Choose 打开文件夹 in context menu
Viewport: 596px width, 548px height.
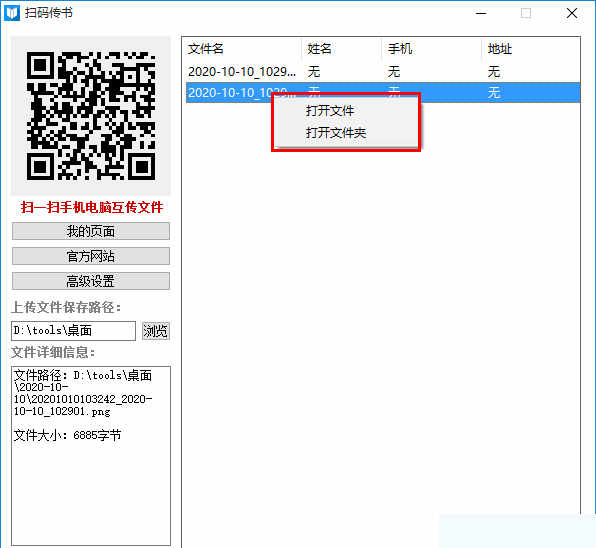tap(336, 133)
